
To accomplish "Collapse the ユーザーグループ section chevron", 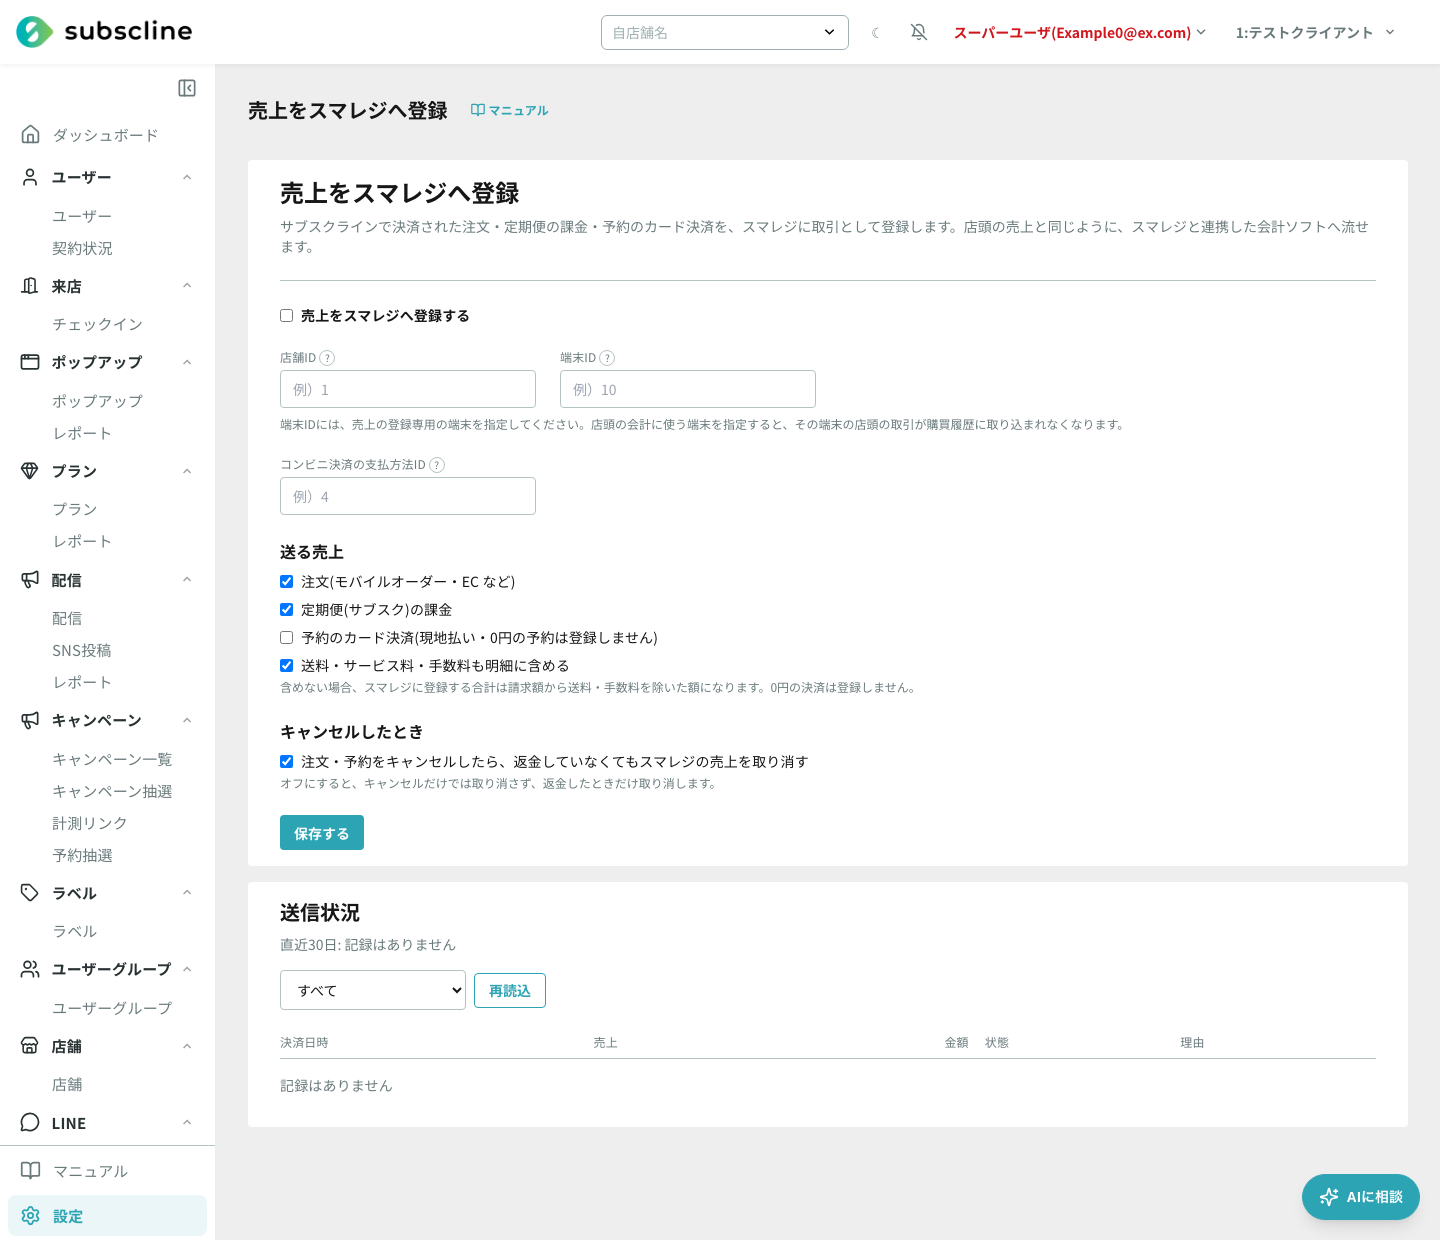I will (187, 969).
